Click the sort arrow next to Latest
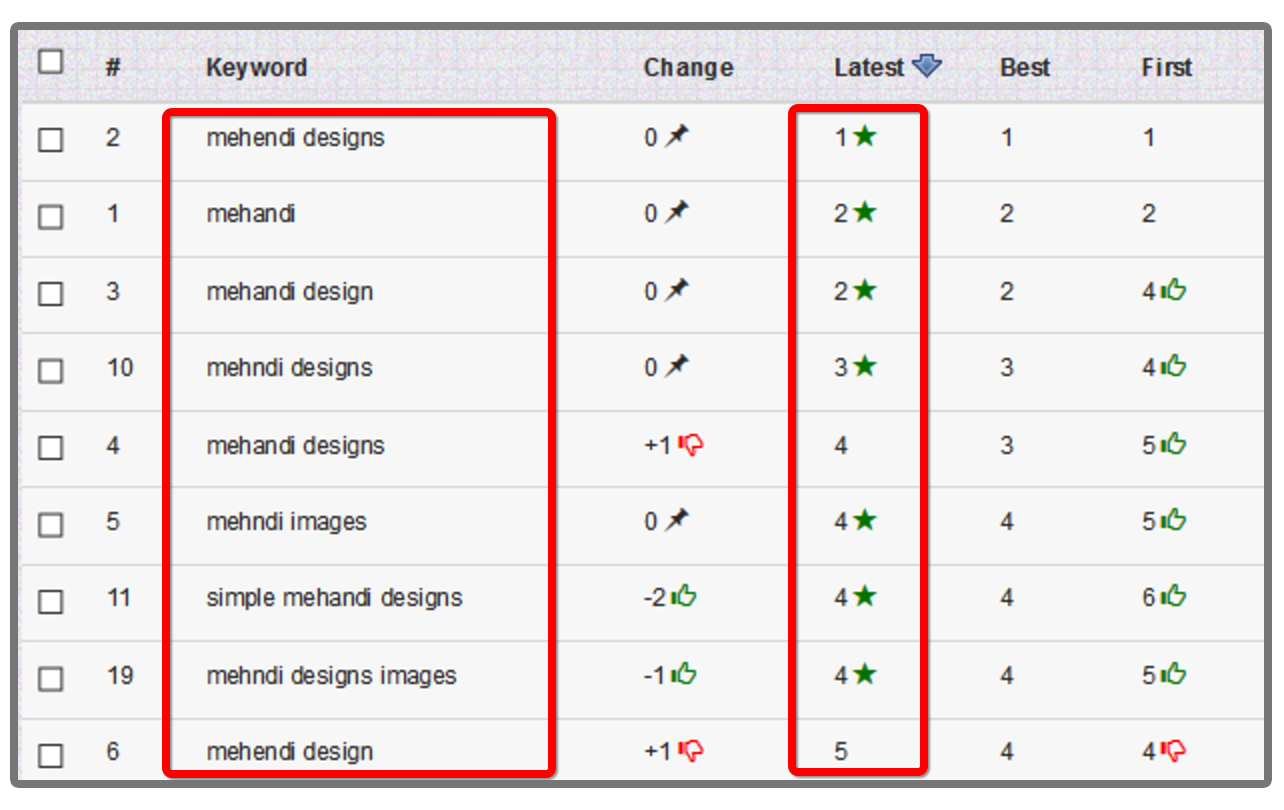The width and height of the screenshot is (1284, 810). tap(927, 67)
